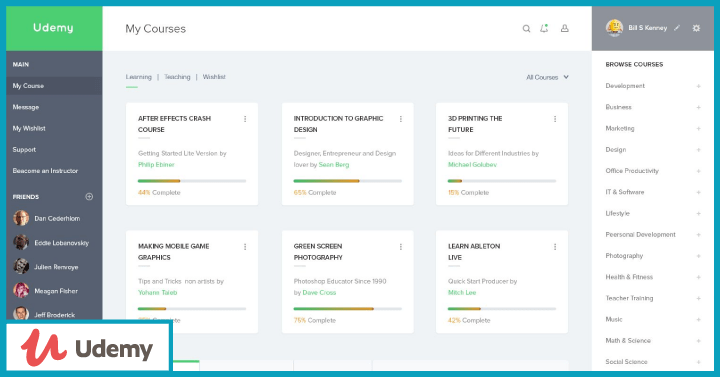Open options menu on Introduction to Graphic Design card

click(401, 119)
